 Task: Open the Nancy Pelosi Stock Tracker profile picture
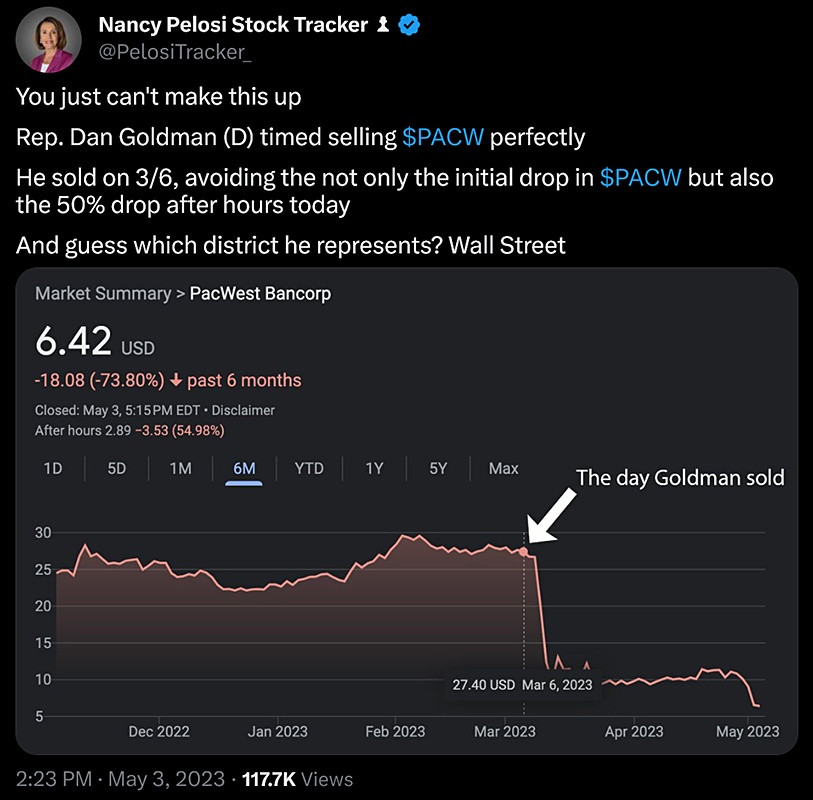point(48,40)
